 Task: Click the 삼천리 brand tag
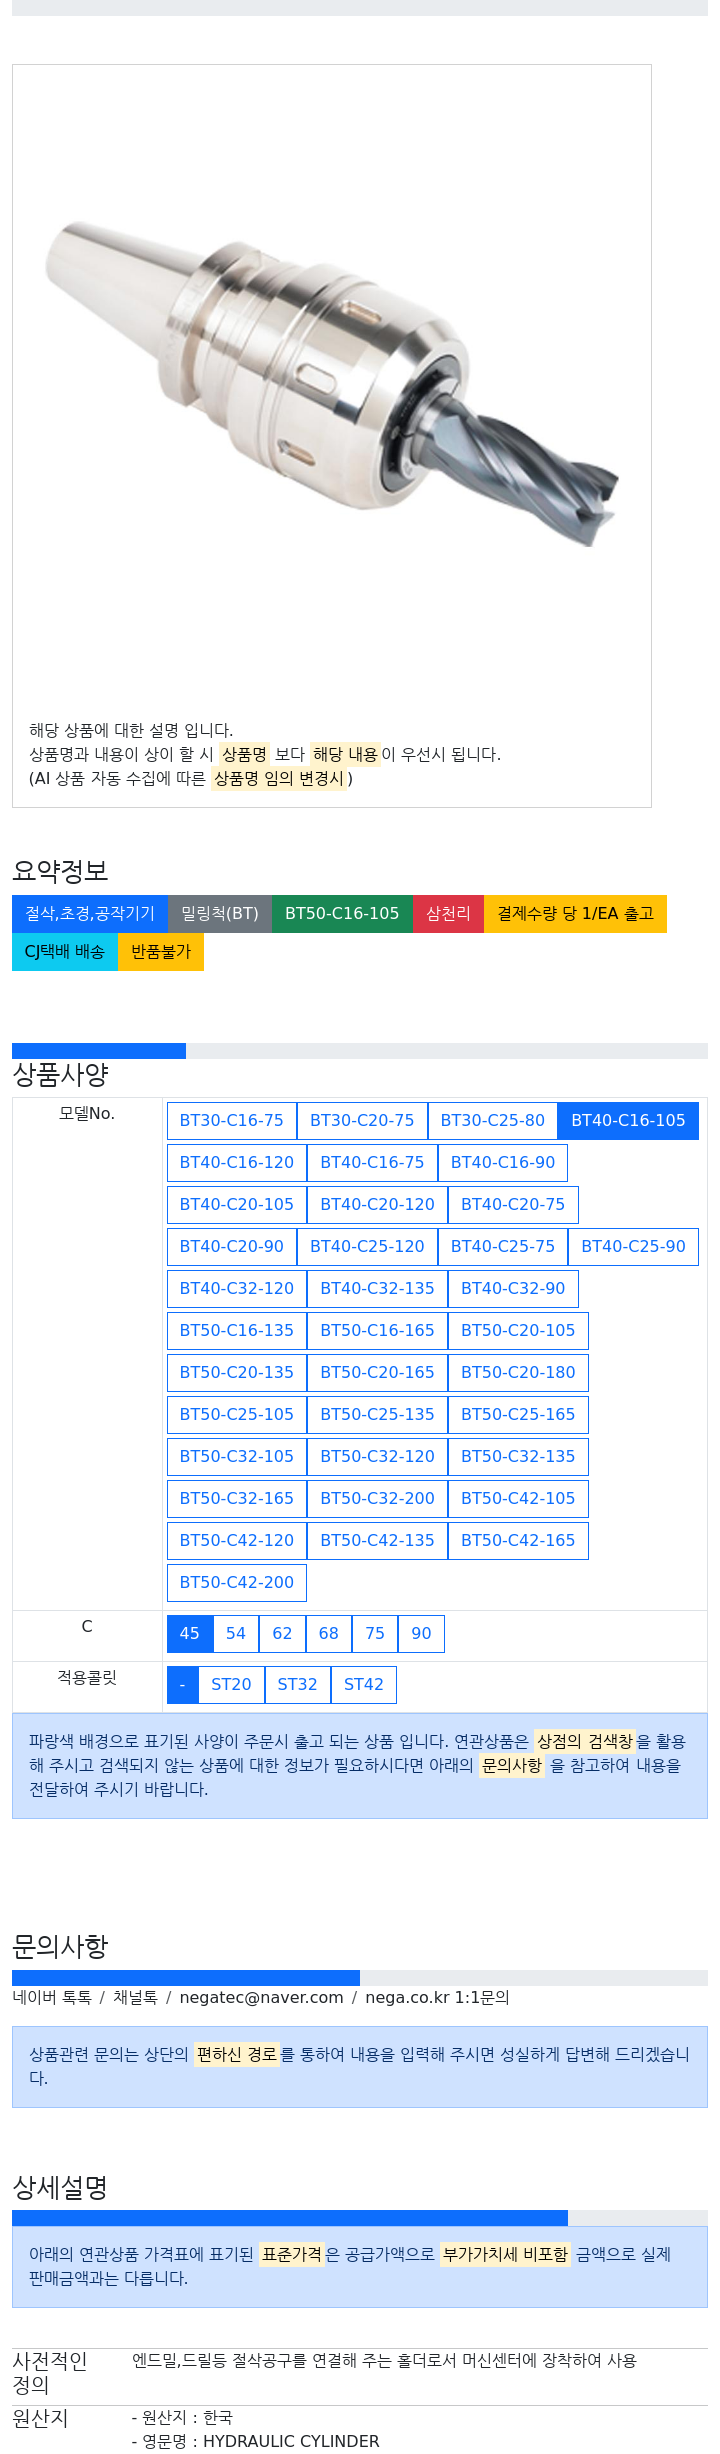449,914
